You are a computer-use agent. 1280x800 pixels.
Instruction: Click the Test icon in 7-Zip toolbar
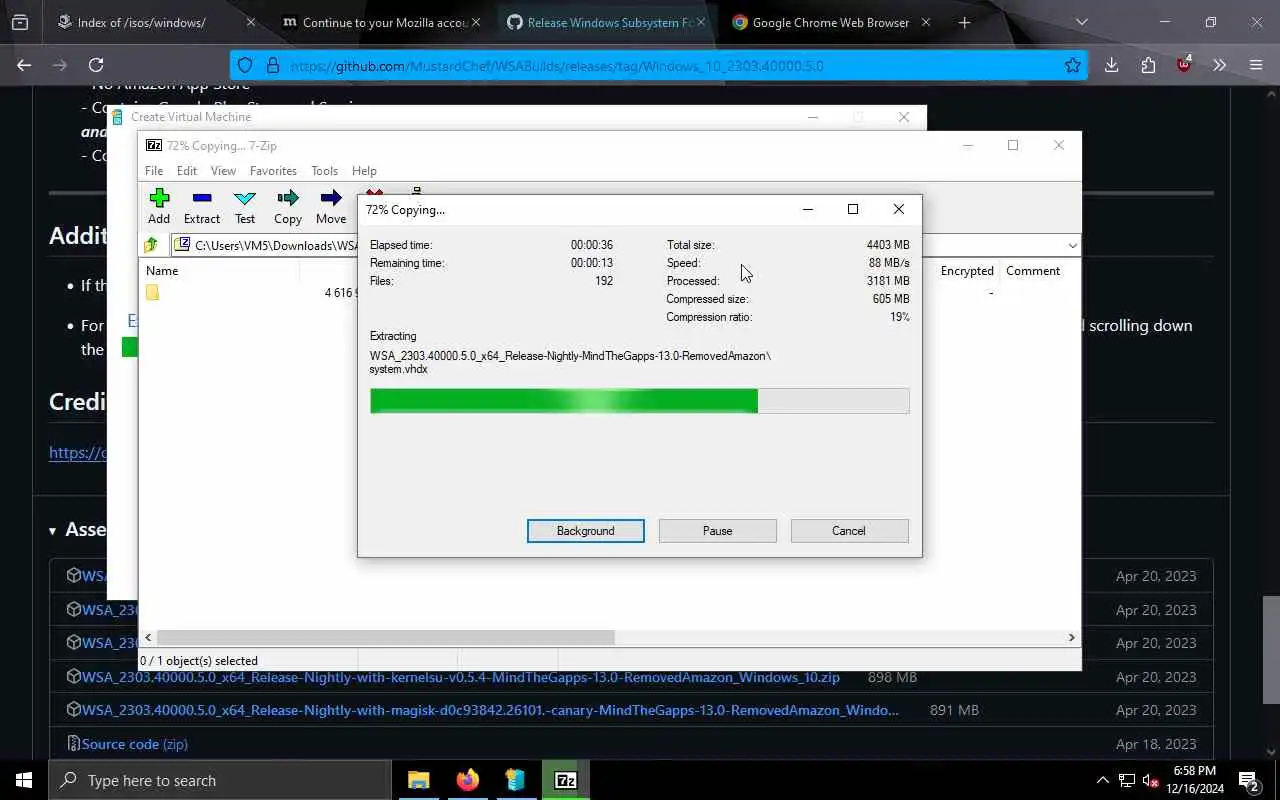coord(245,198)
